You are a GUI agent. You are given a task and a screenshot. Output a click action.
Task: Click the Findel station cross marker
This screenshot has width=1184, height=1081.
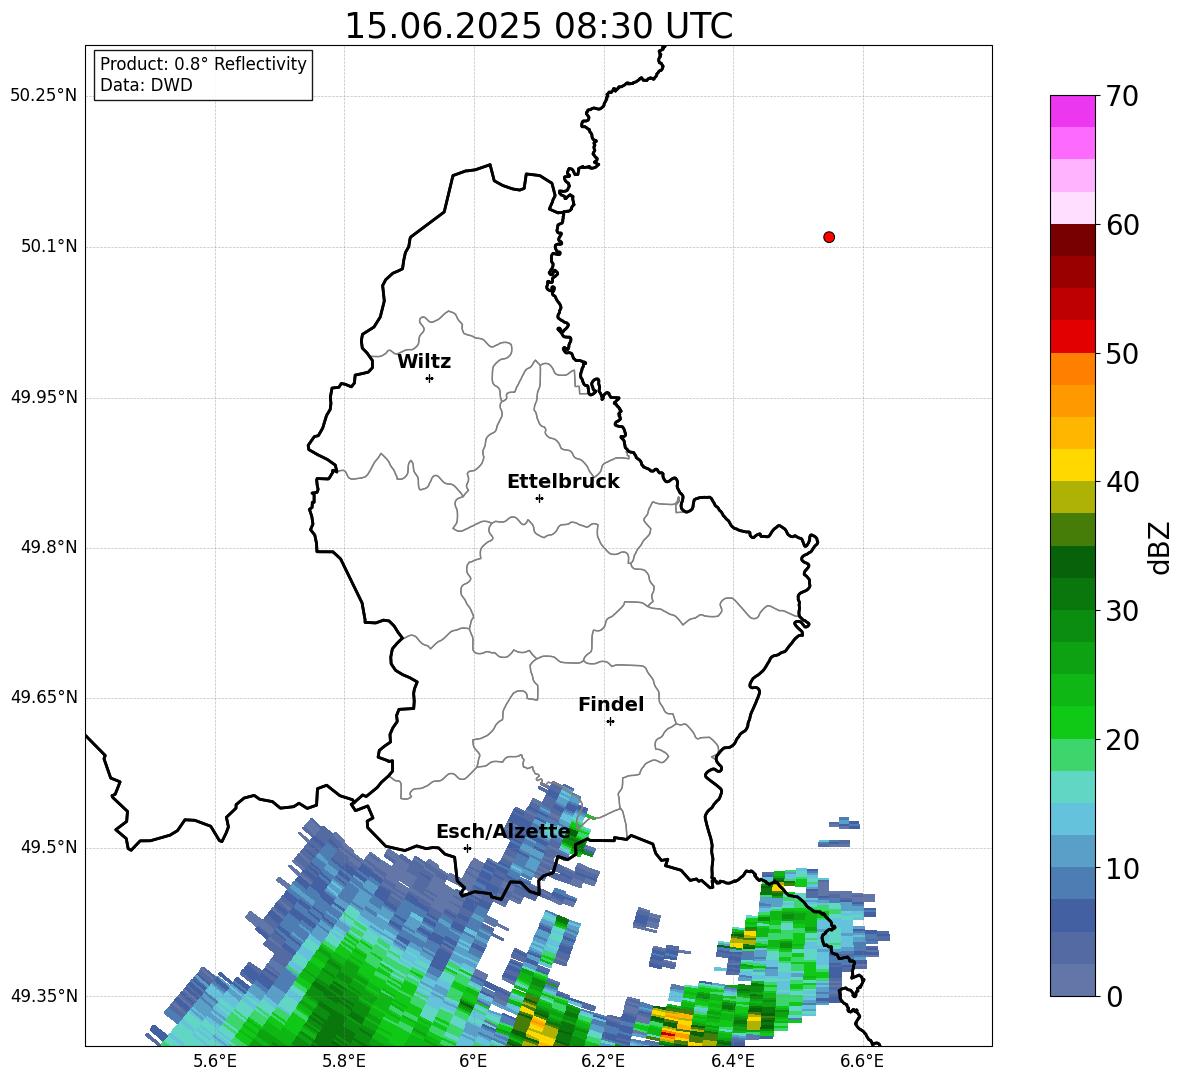click(610, 722)
